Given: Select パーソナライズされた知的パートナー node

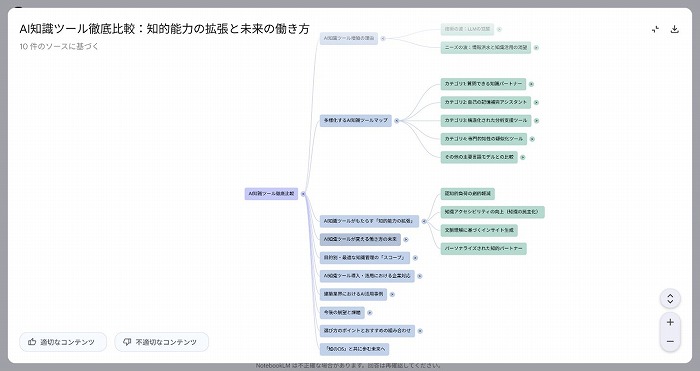Looking at the screenshot, I should point(483,249).
